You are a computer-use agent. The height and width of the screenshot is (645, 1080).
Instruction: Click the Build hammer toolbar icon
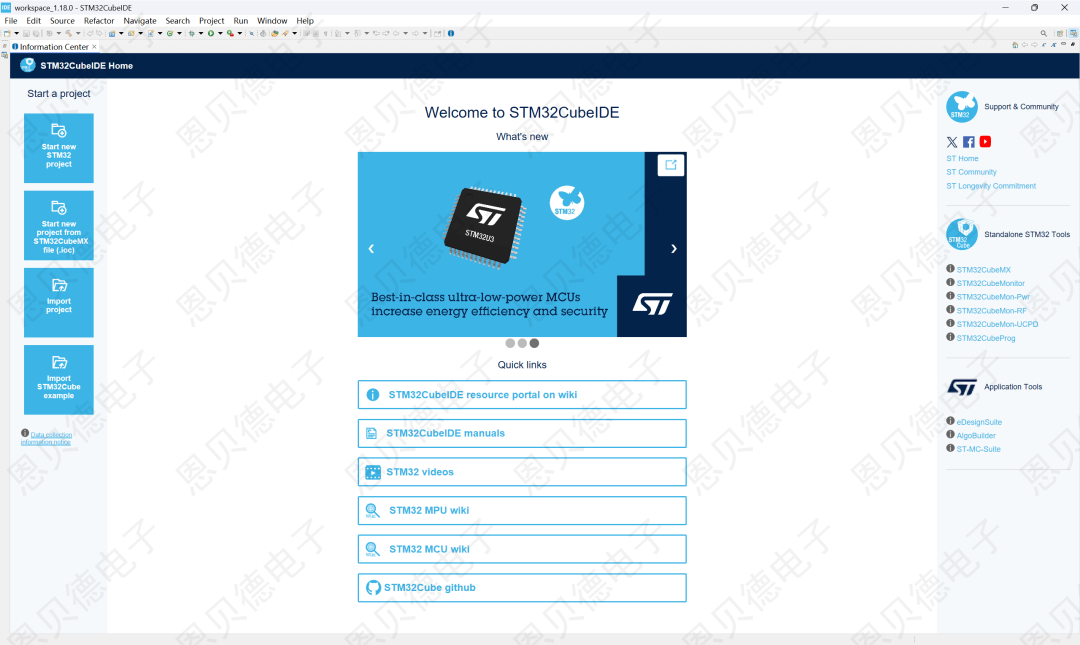(69, 33)
